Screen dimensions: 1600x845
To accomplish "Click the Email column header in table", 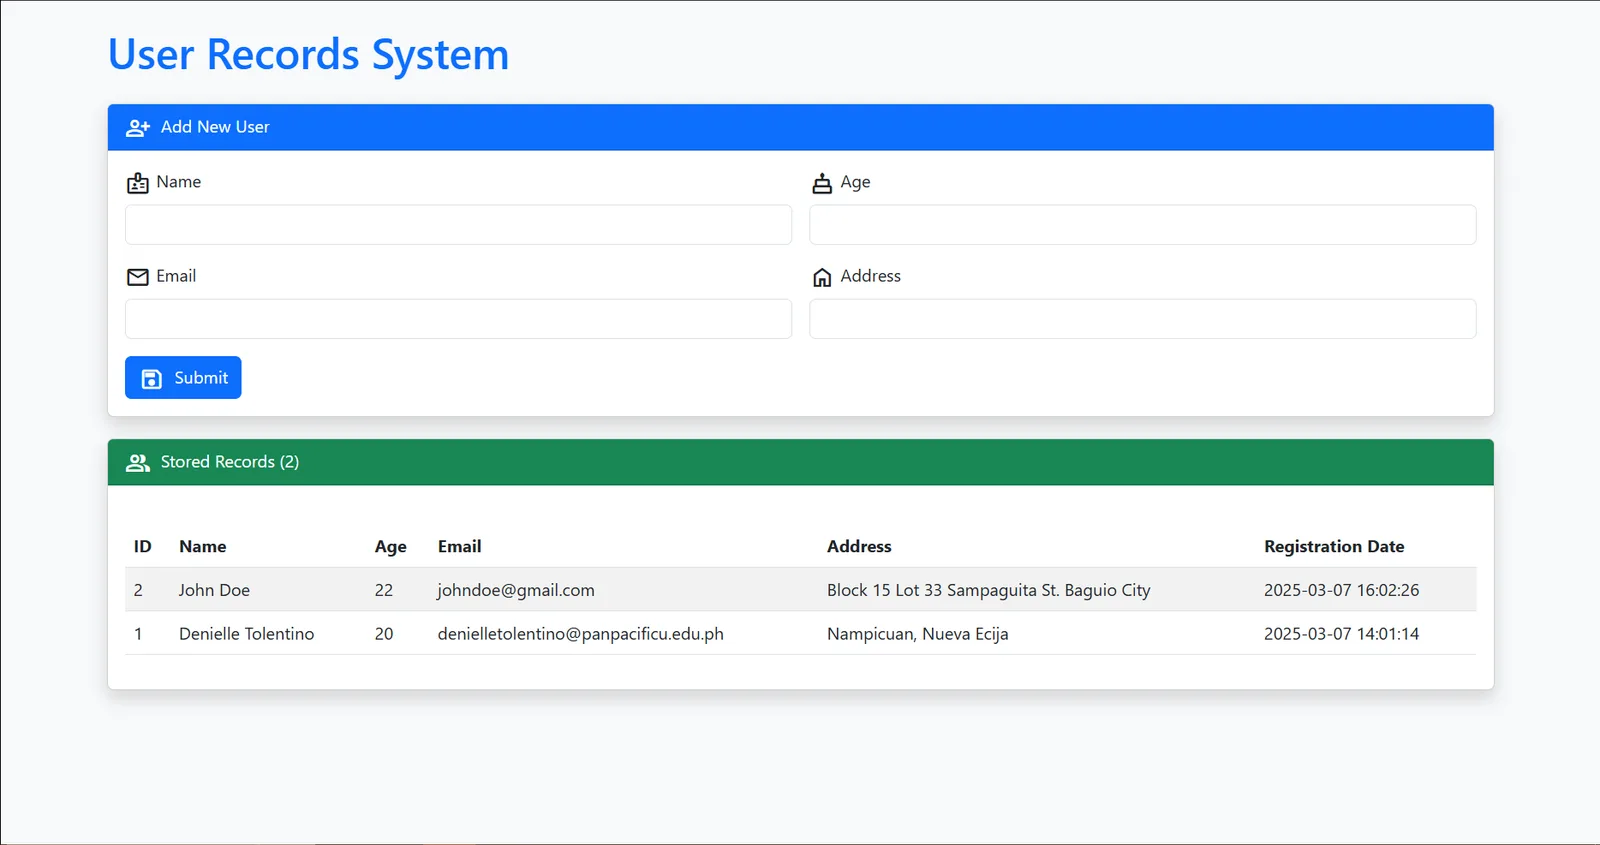I will 460,547.
